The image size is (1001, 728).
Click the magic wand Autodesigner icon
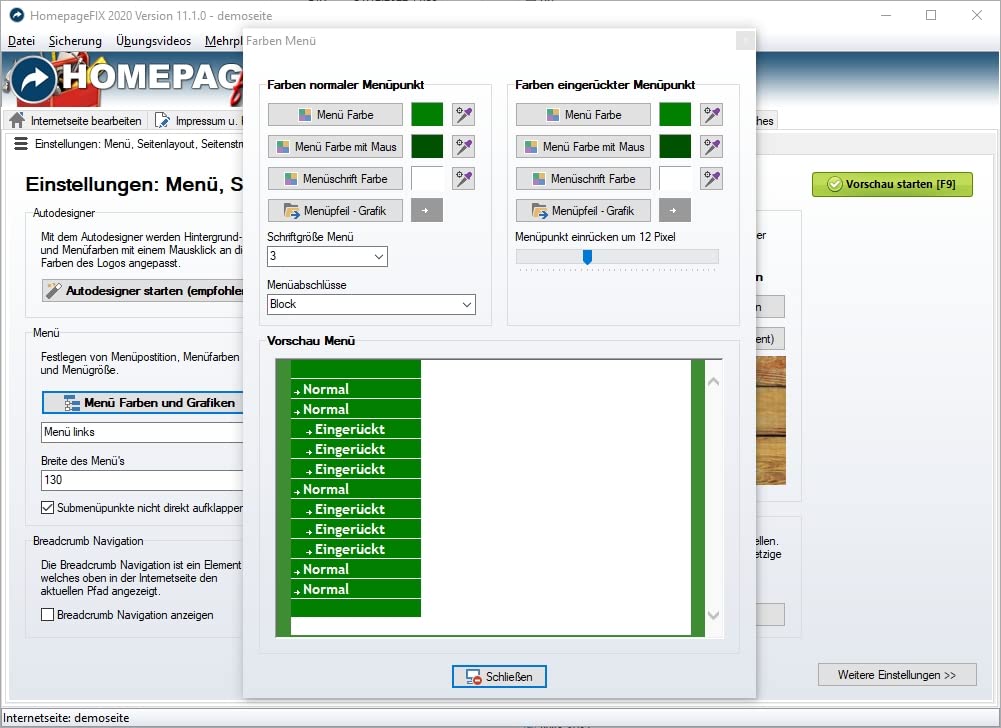coord(53,291)
